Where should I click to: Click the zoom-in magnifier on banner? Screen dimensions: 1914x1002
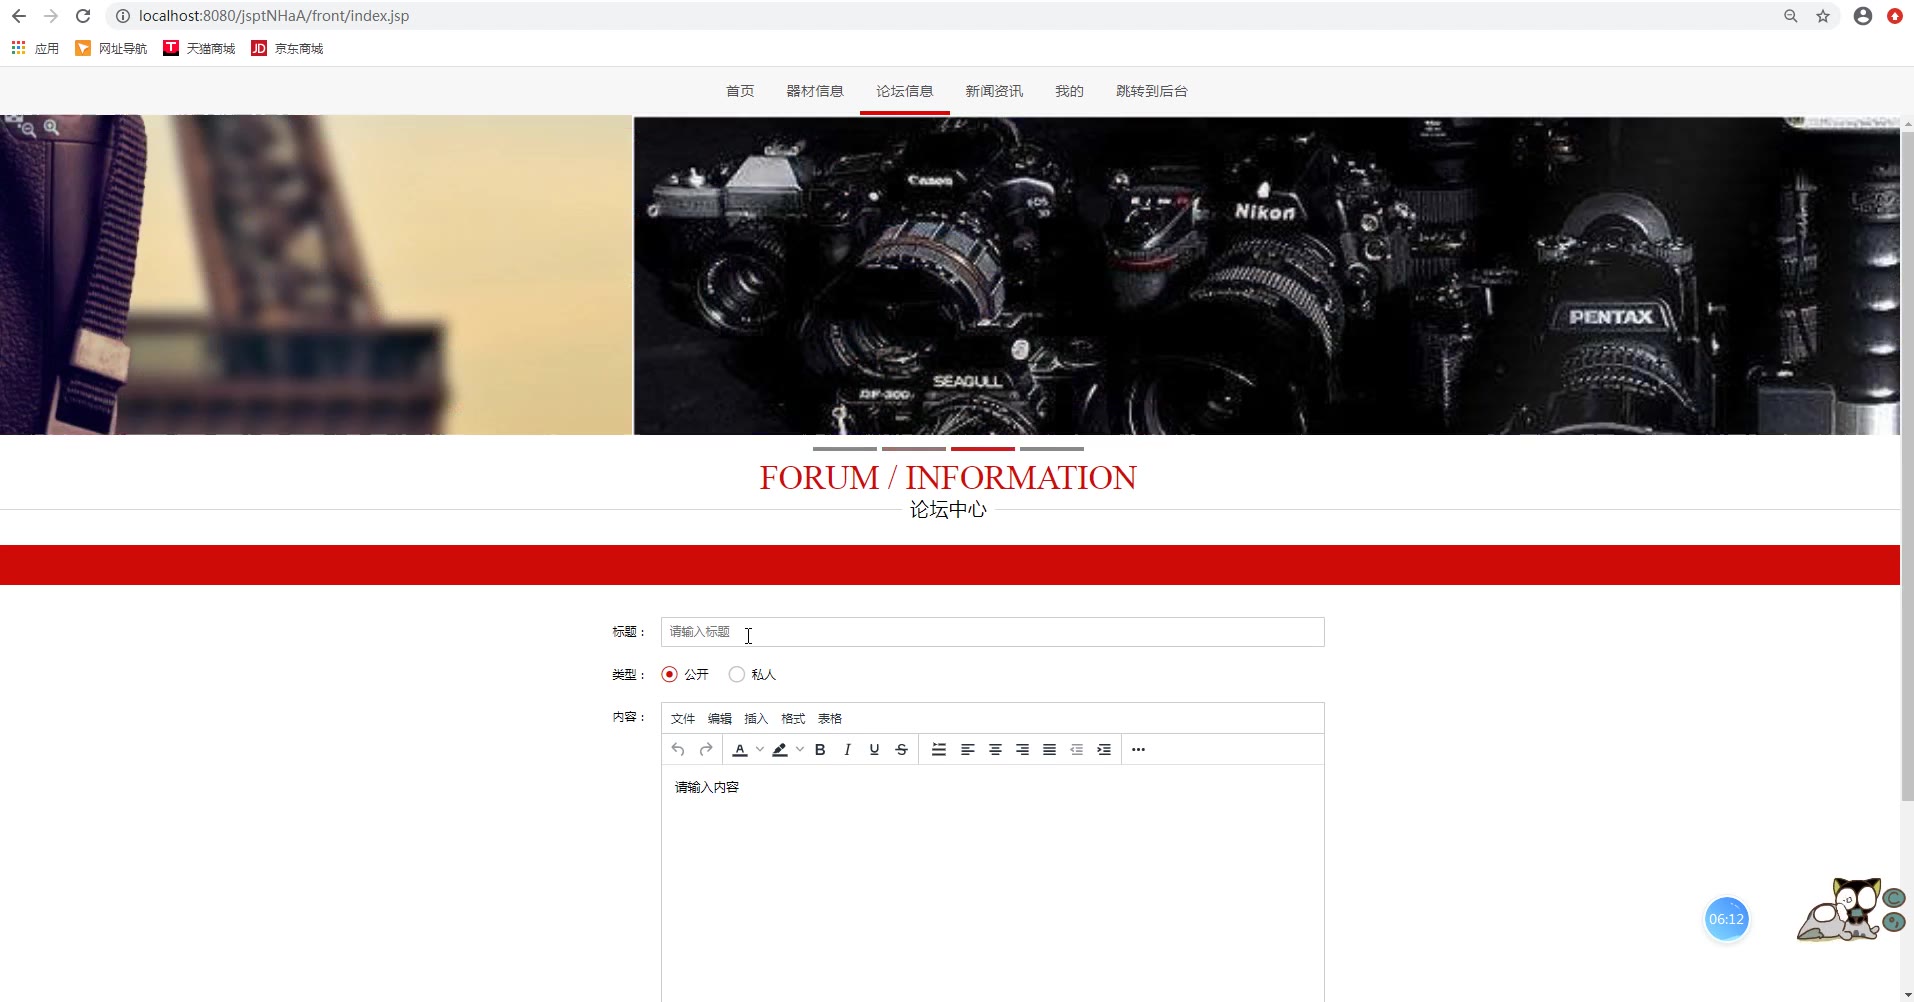(x=51, y=128)
